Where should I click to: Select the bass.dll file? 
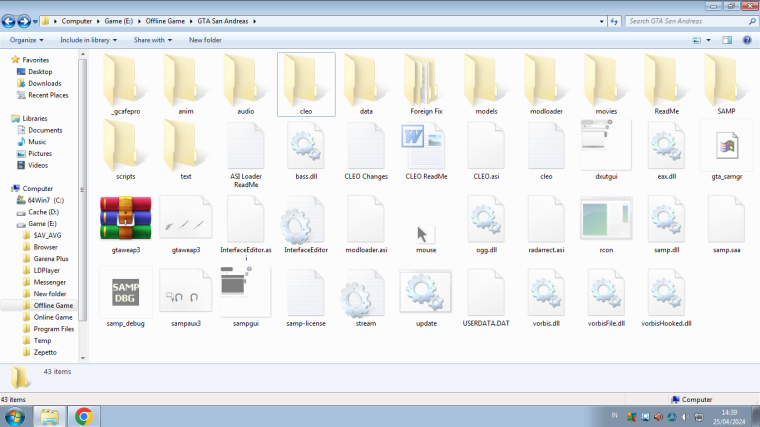tap(306, 145)
